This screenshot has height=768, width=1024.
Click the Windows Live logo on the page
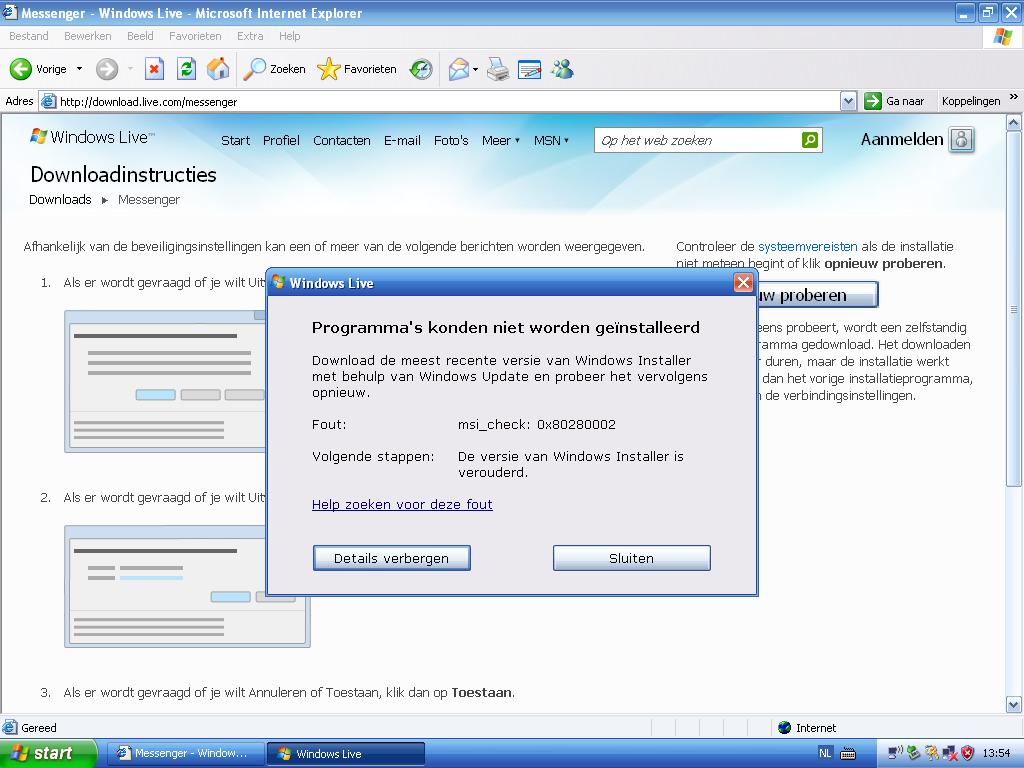coord(93,137)
